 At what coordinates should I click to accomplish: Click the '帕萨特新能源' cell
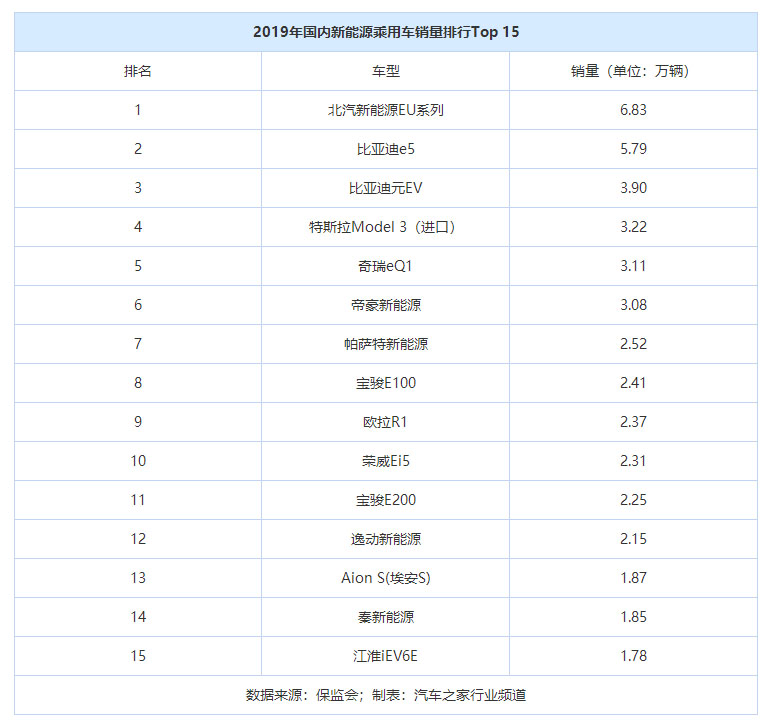[x=385, y=344]
